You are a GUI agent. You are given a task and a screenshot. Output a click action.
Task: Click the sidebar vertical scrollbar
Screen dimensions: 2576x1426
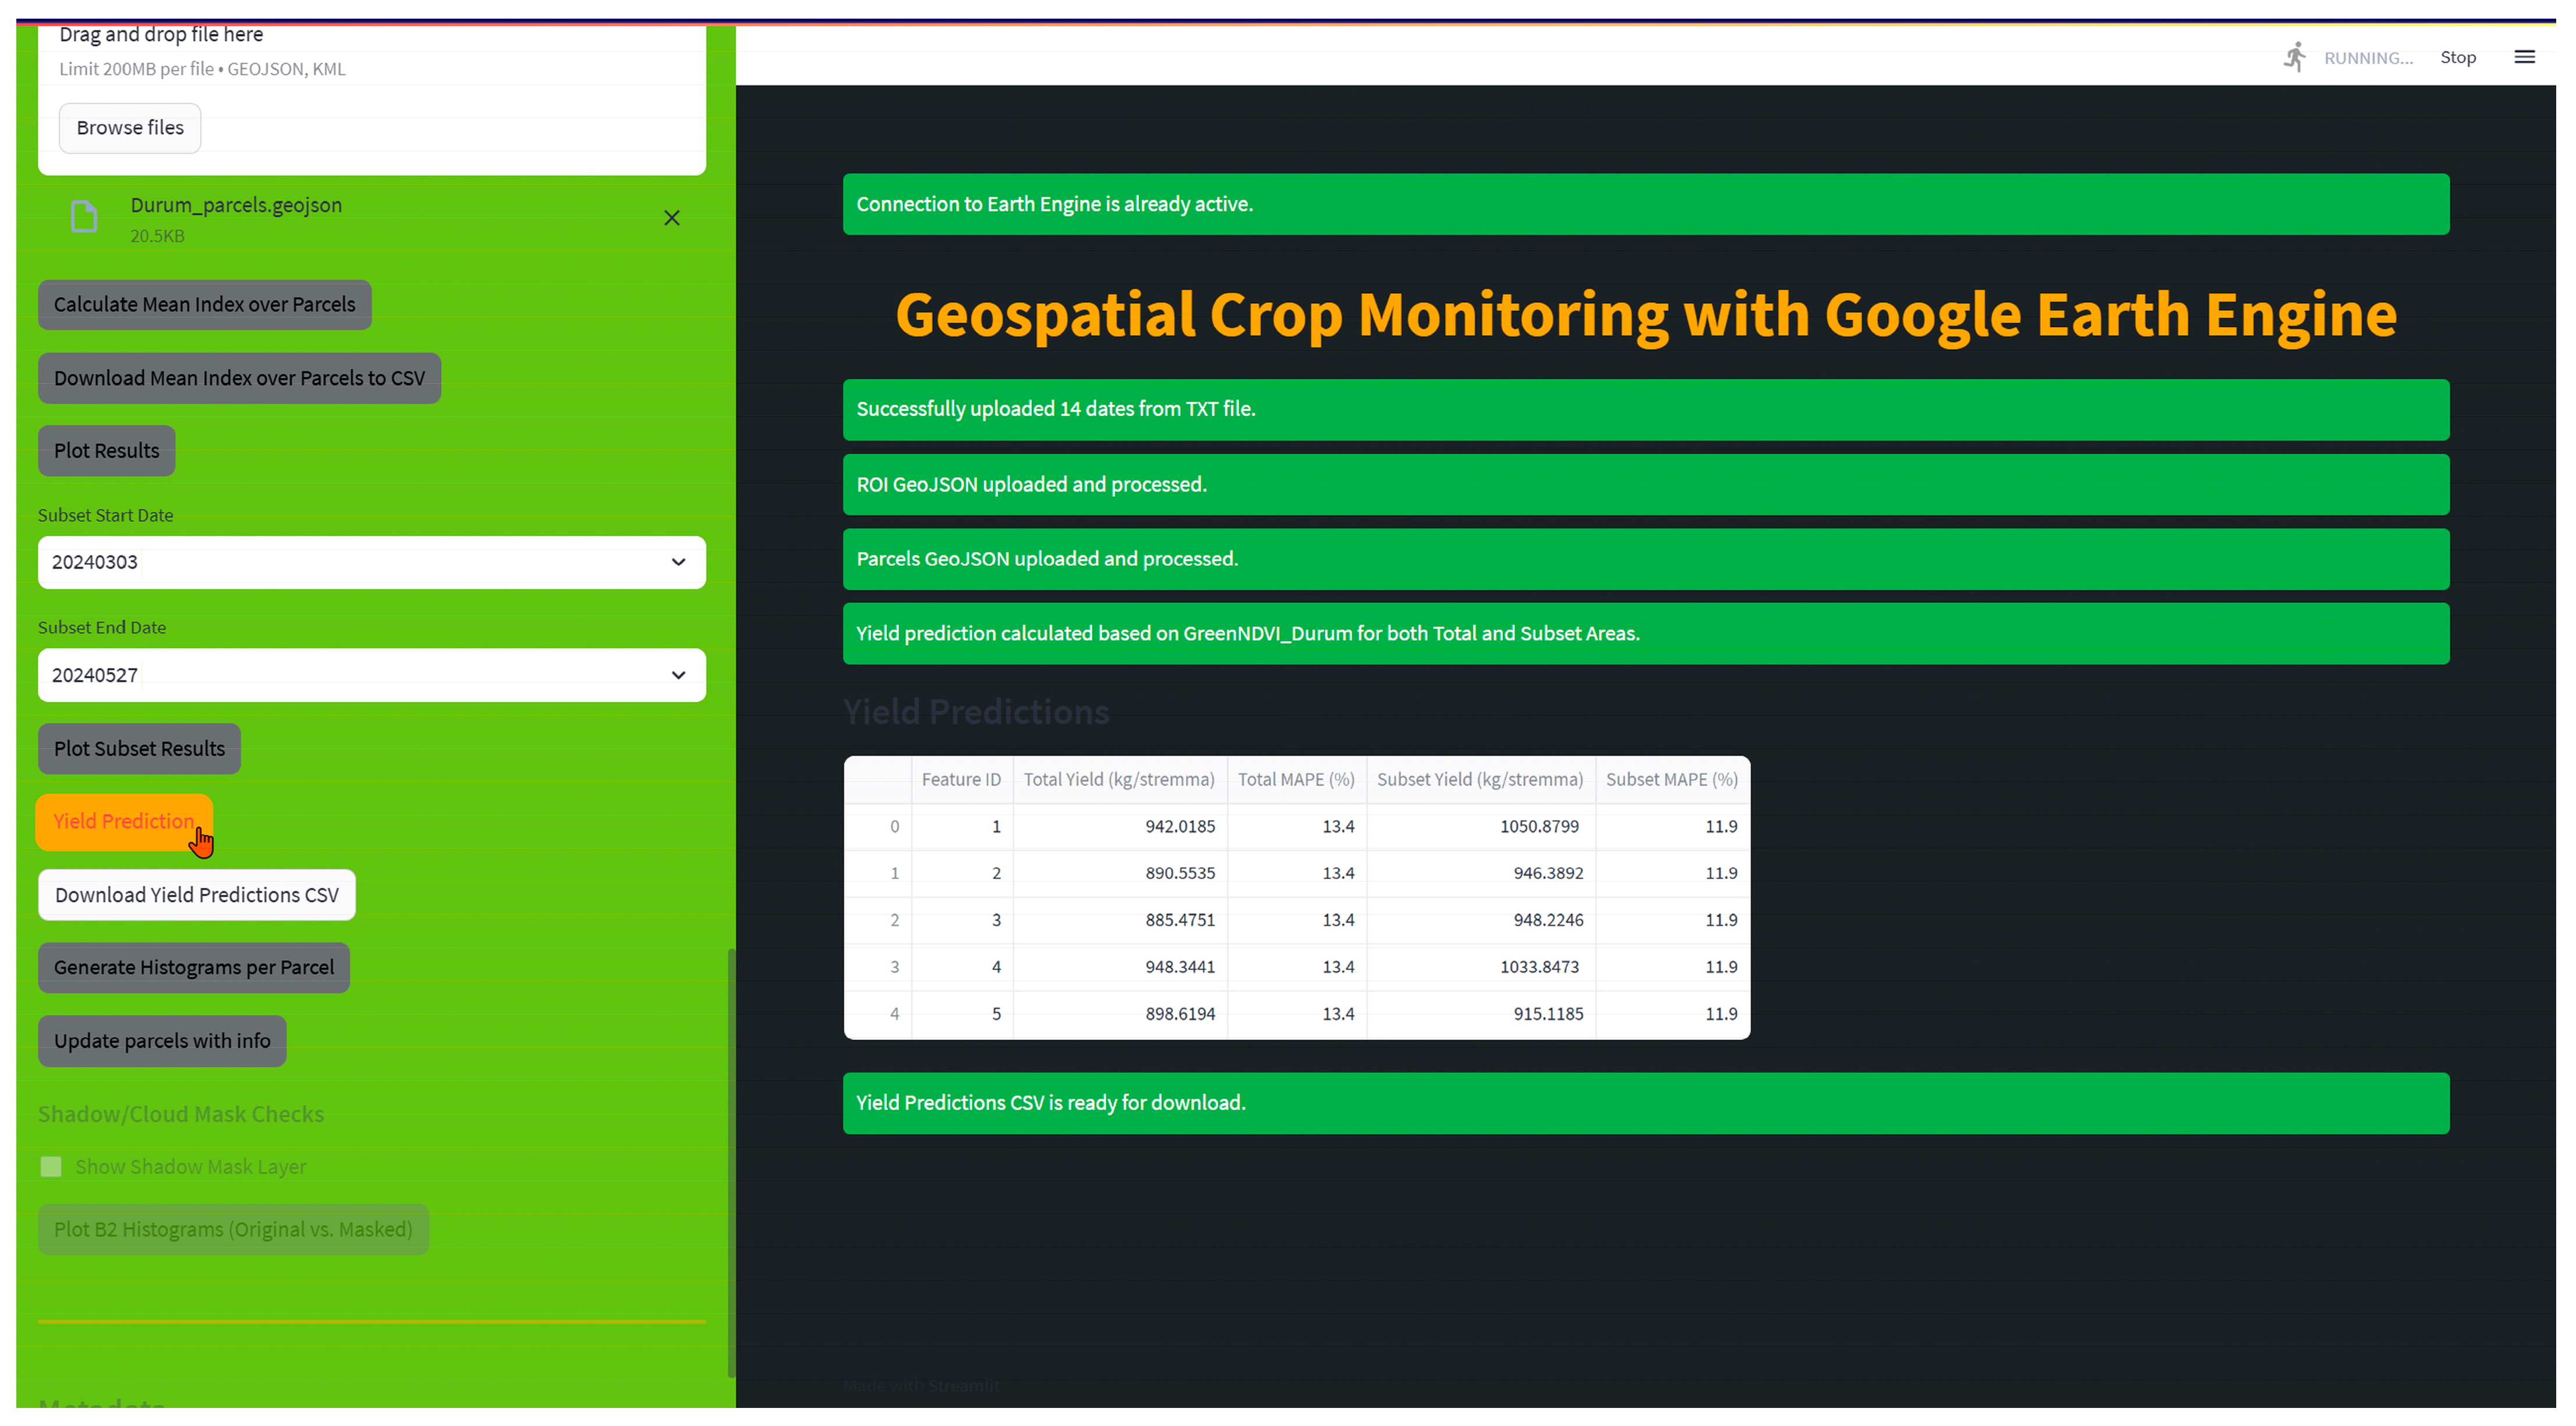pyautogui.click(x=731, y=1160)
